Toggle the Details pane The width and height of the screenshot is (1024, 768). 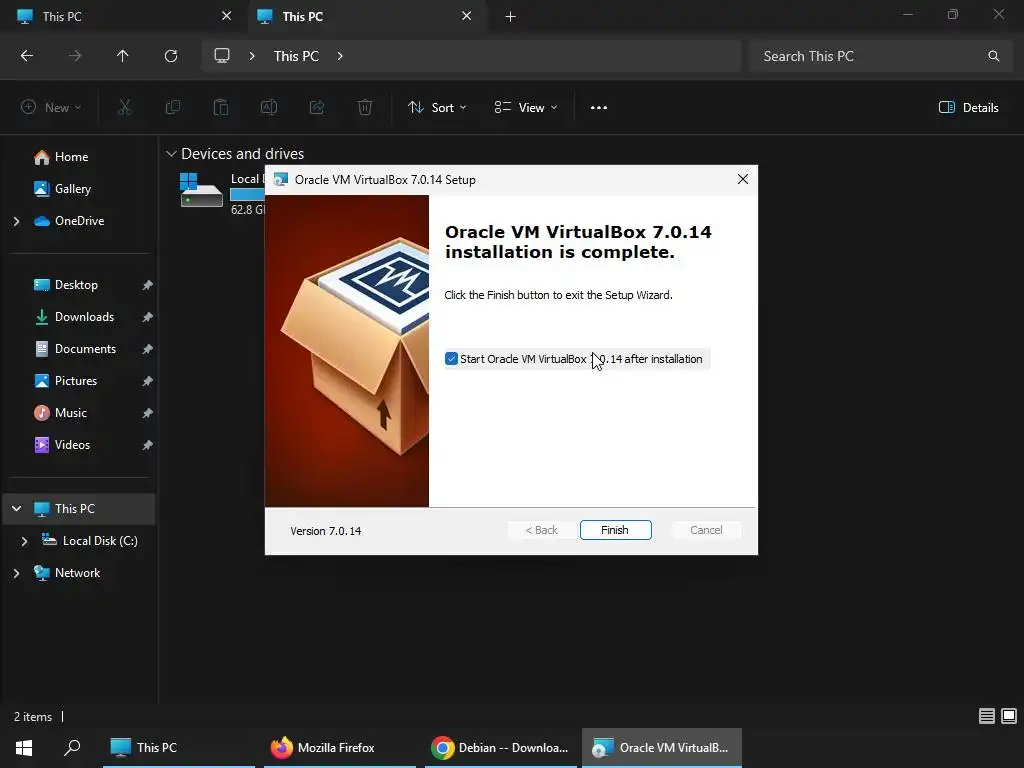(968, 107)
